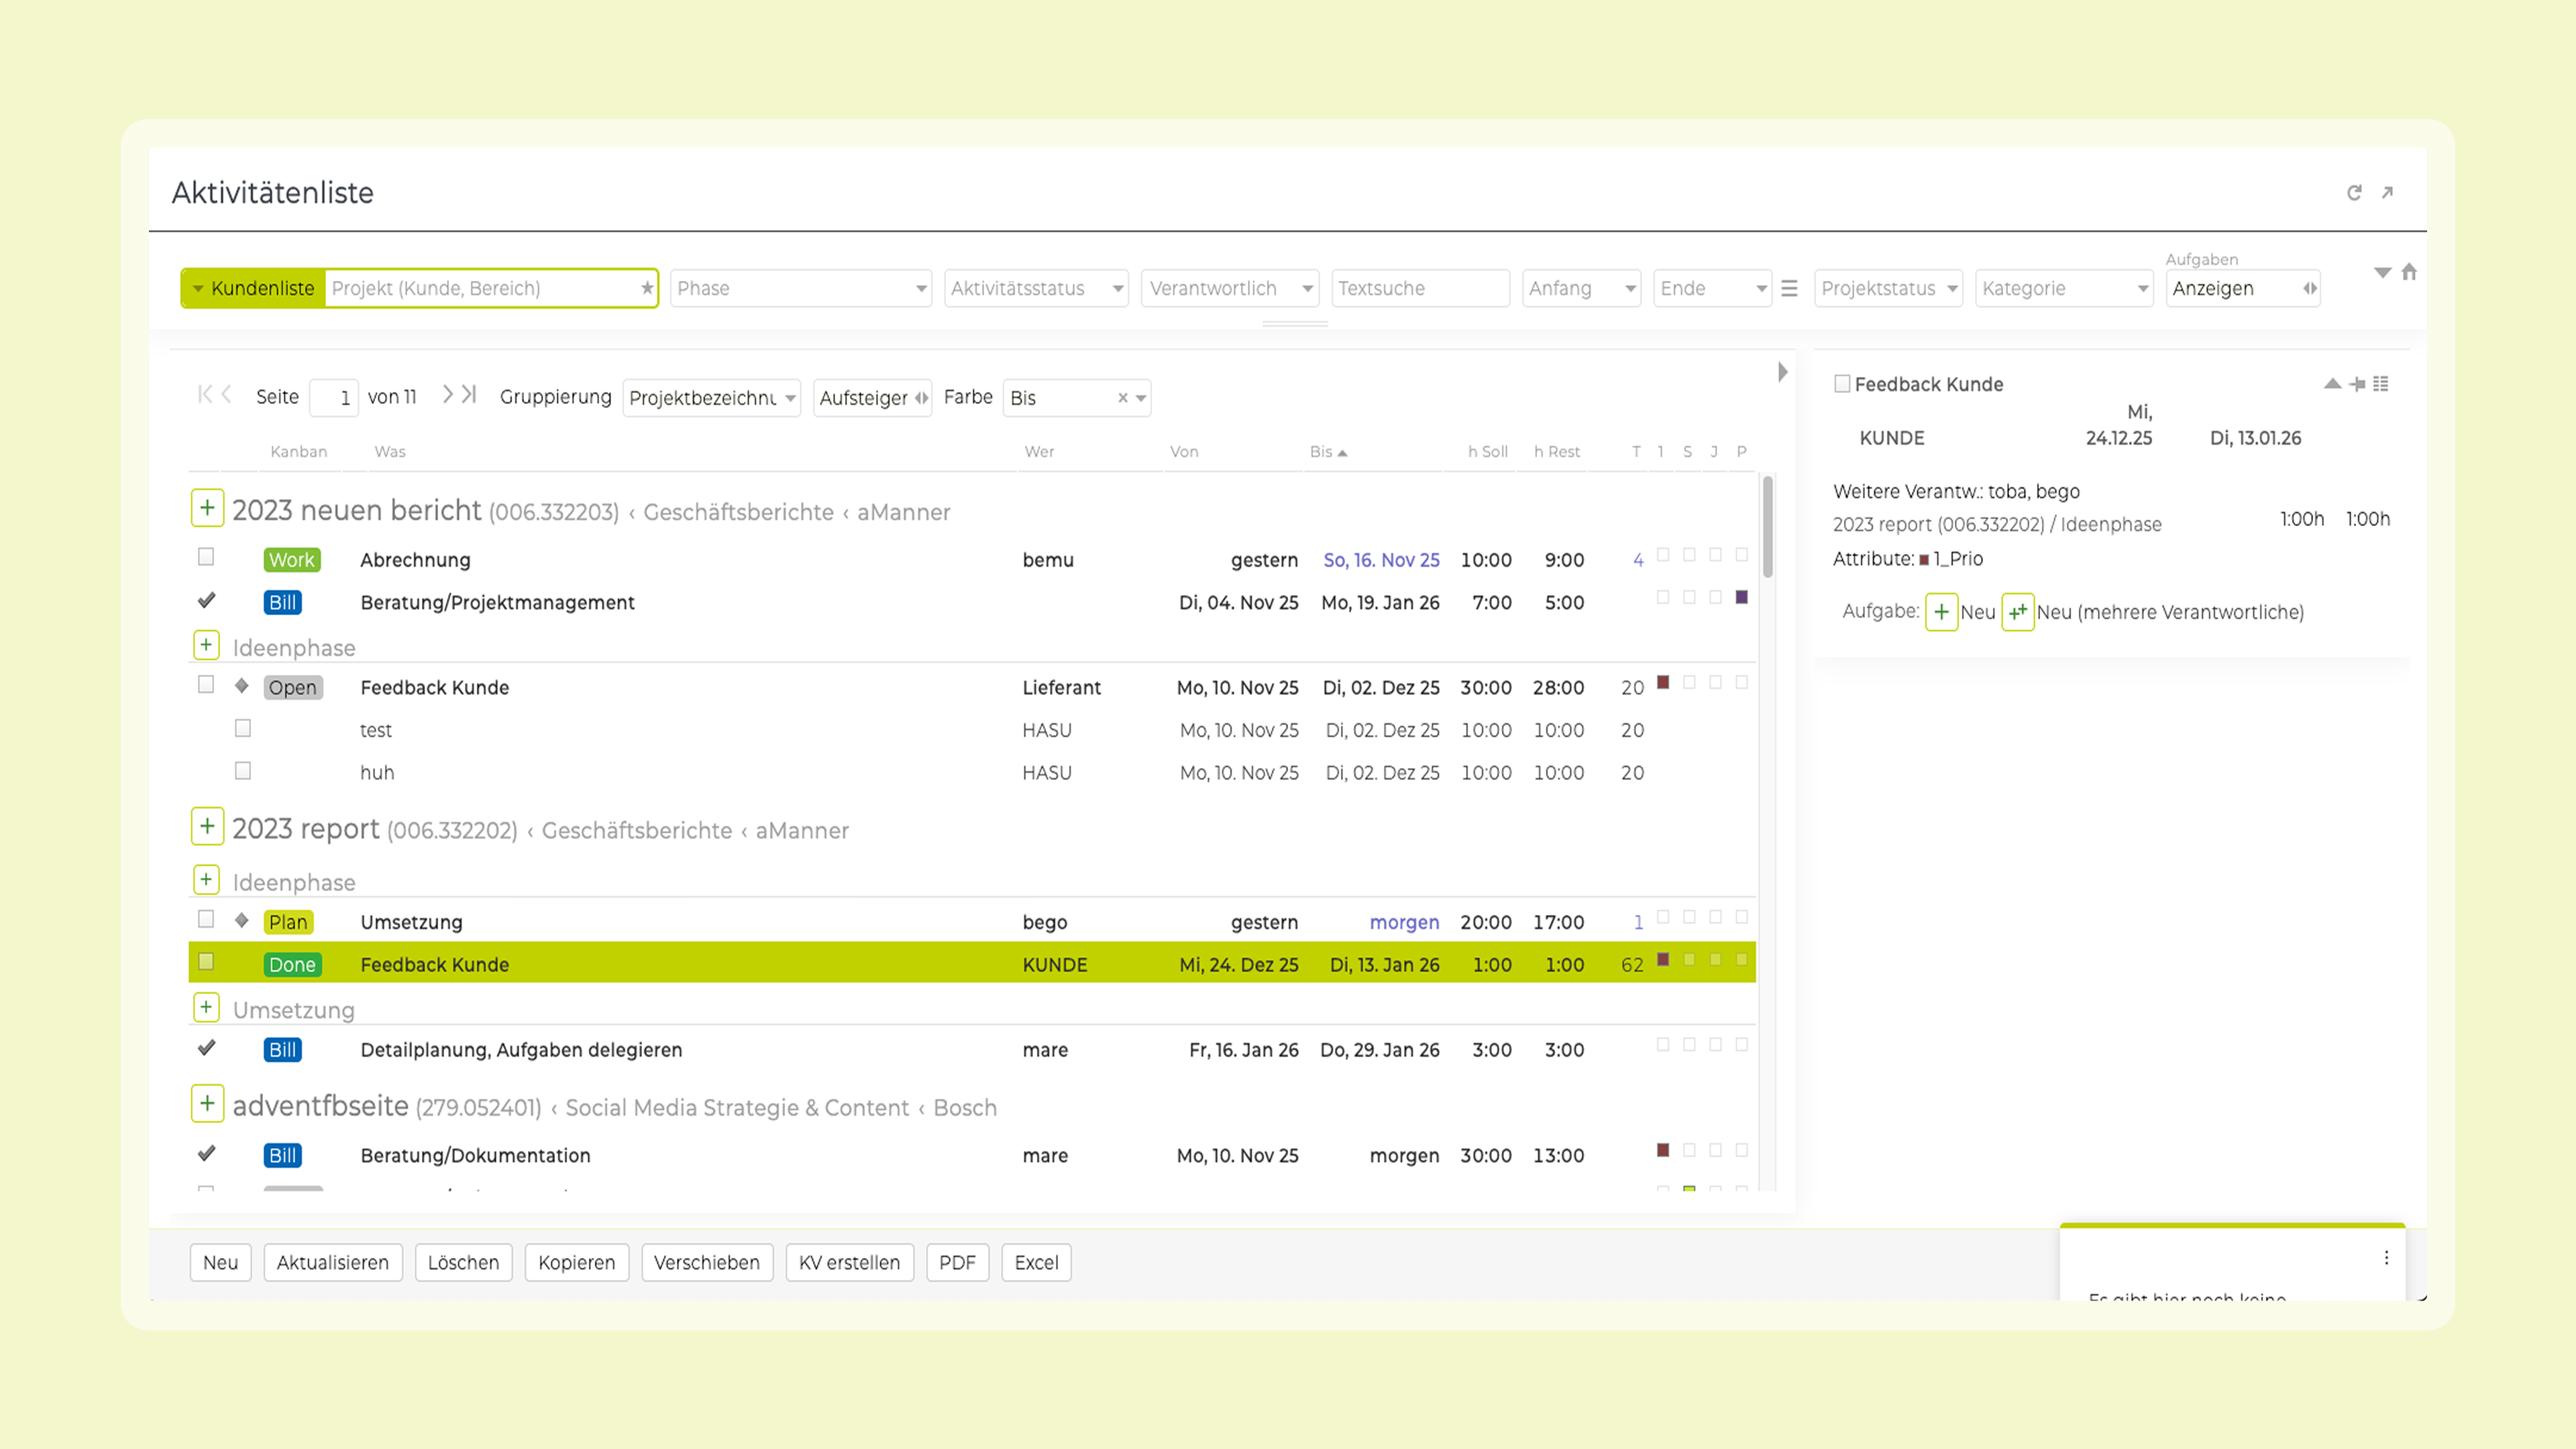
Task: Tick the checkbox for the Abrechnung activity
Action: pos(206,557)
